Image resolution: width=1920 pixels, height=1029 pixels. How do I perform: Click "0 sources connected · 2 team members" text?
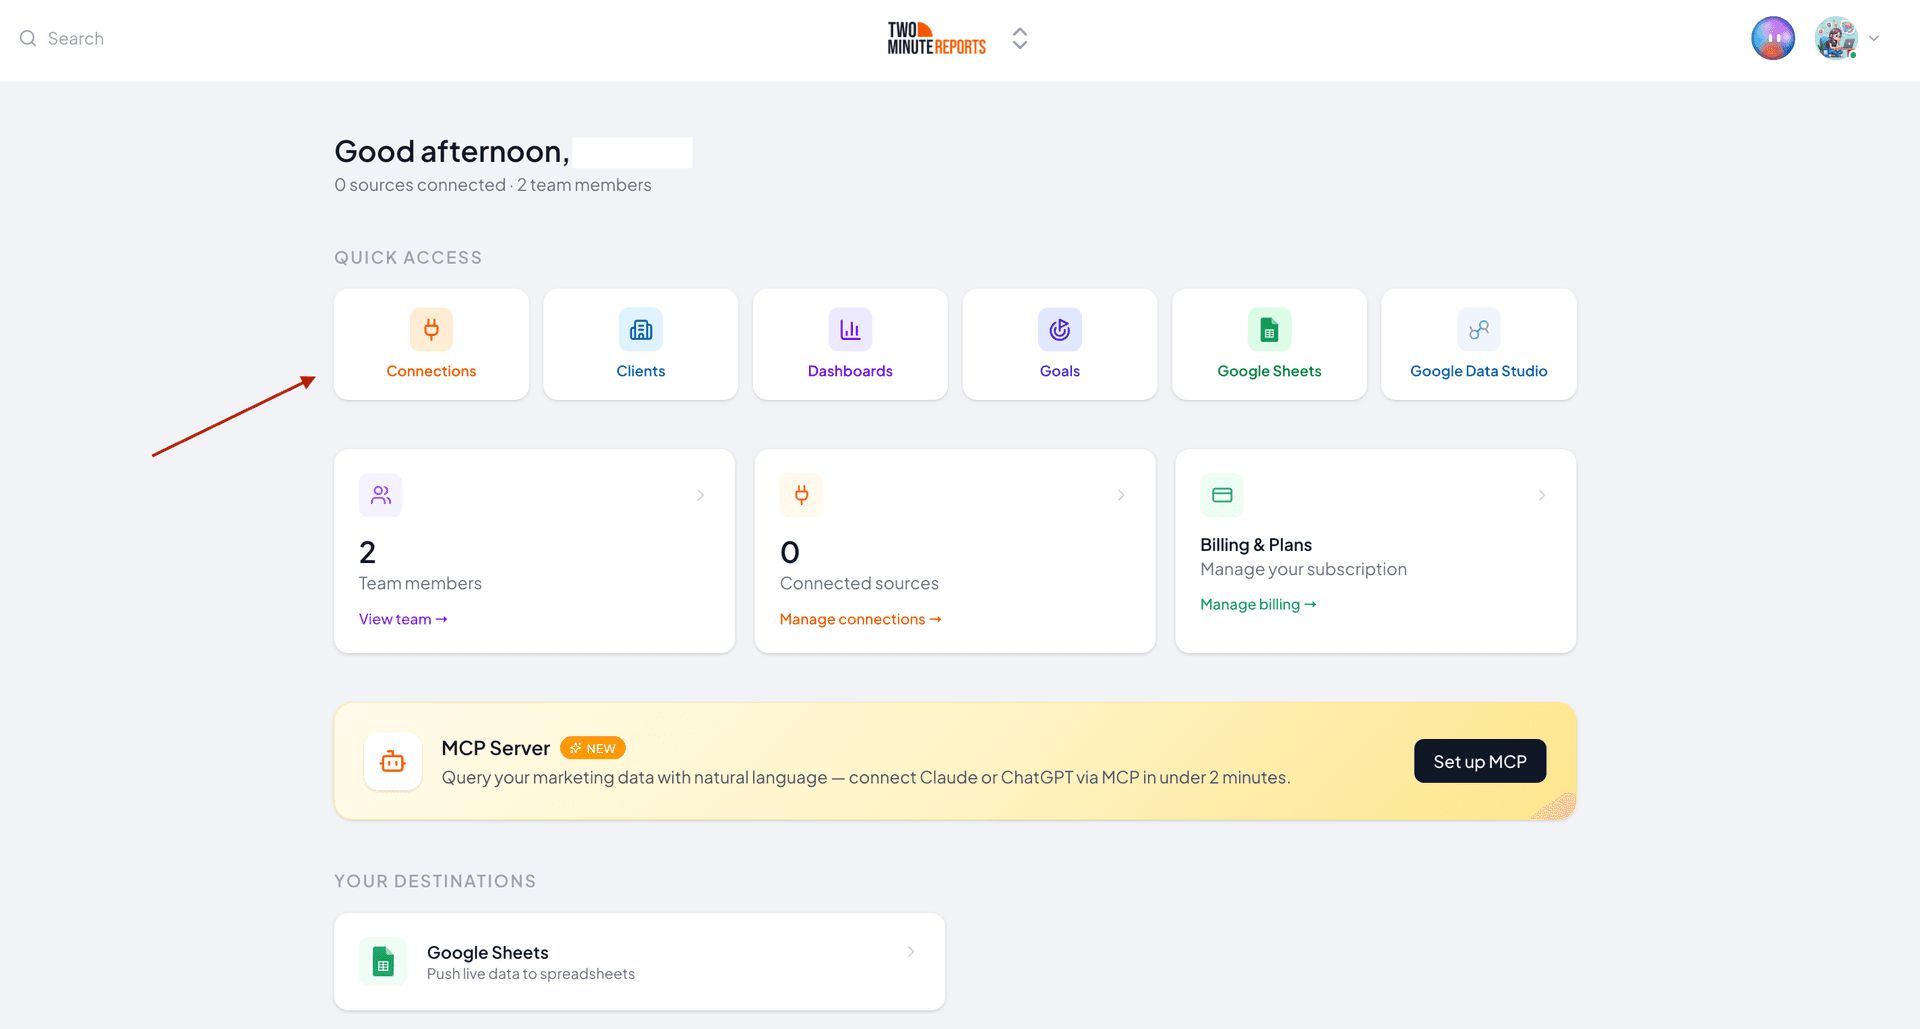pyautogui.click(x=493, y=185)
